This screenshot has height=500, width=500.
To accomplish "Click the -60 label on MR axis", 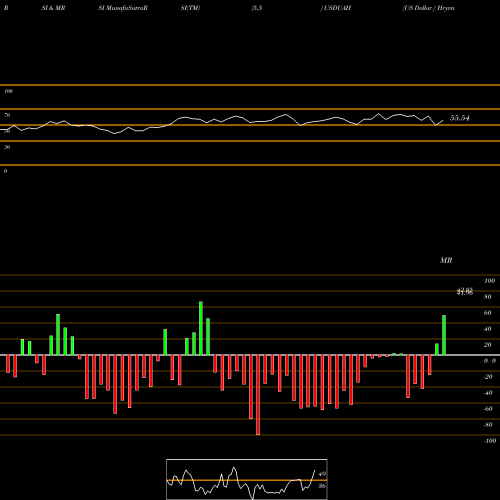I will coord(488,409).
